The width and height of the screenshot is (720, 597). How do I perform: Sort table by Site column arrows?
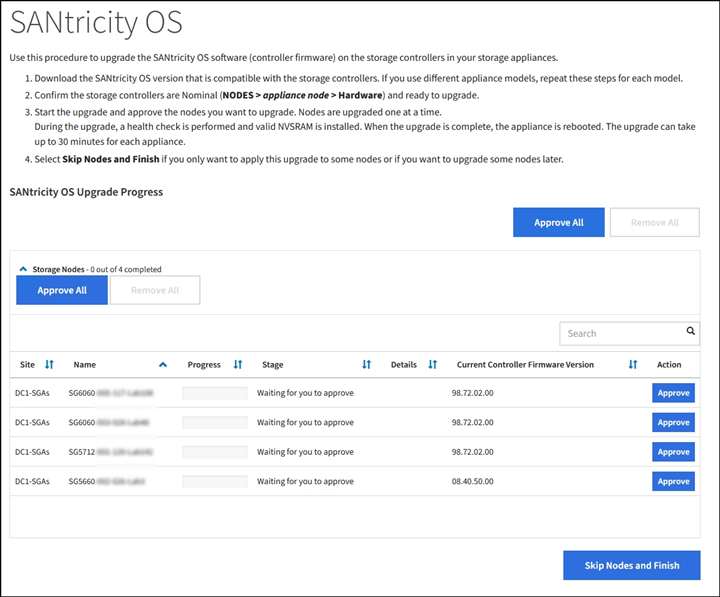pyautogui.click(x=50, y=365)
